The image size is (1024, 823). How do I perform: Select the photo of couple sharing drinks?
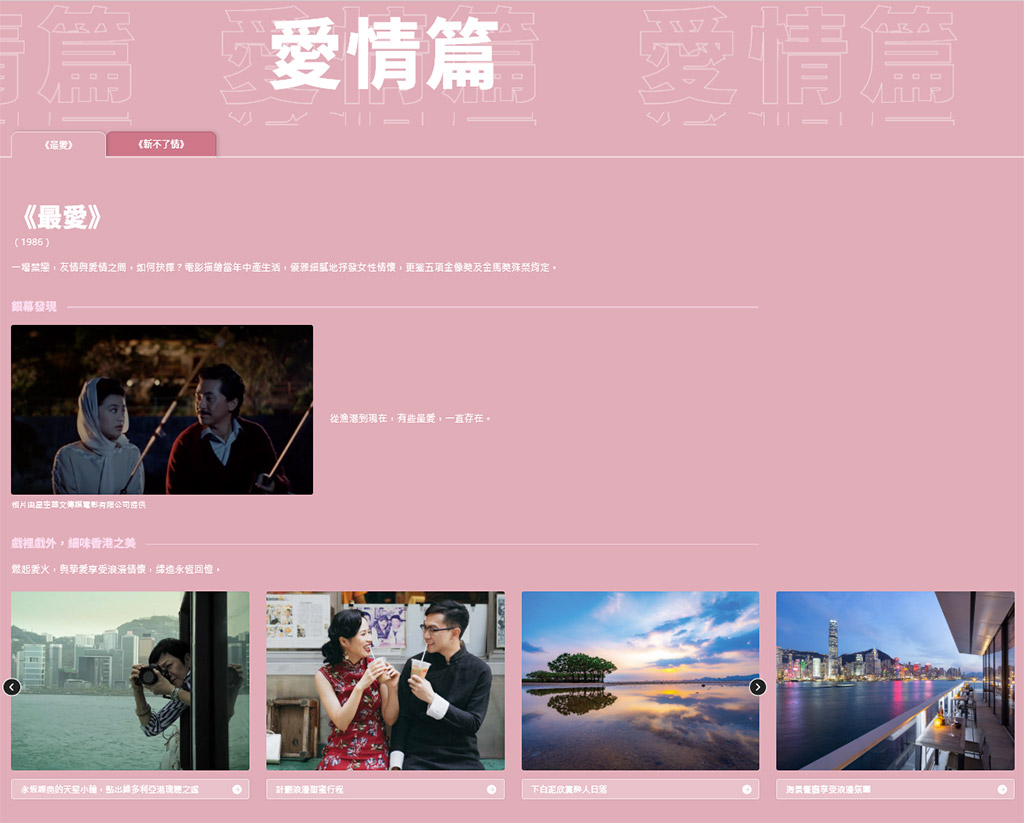click(385, 680)
